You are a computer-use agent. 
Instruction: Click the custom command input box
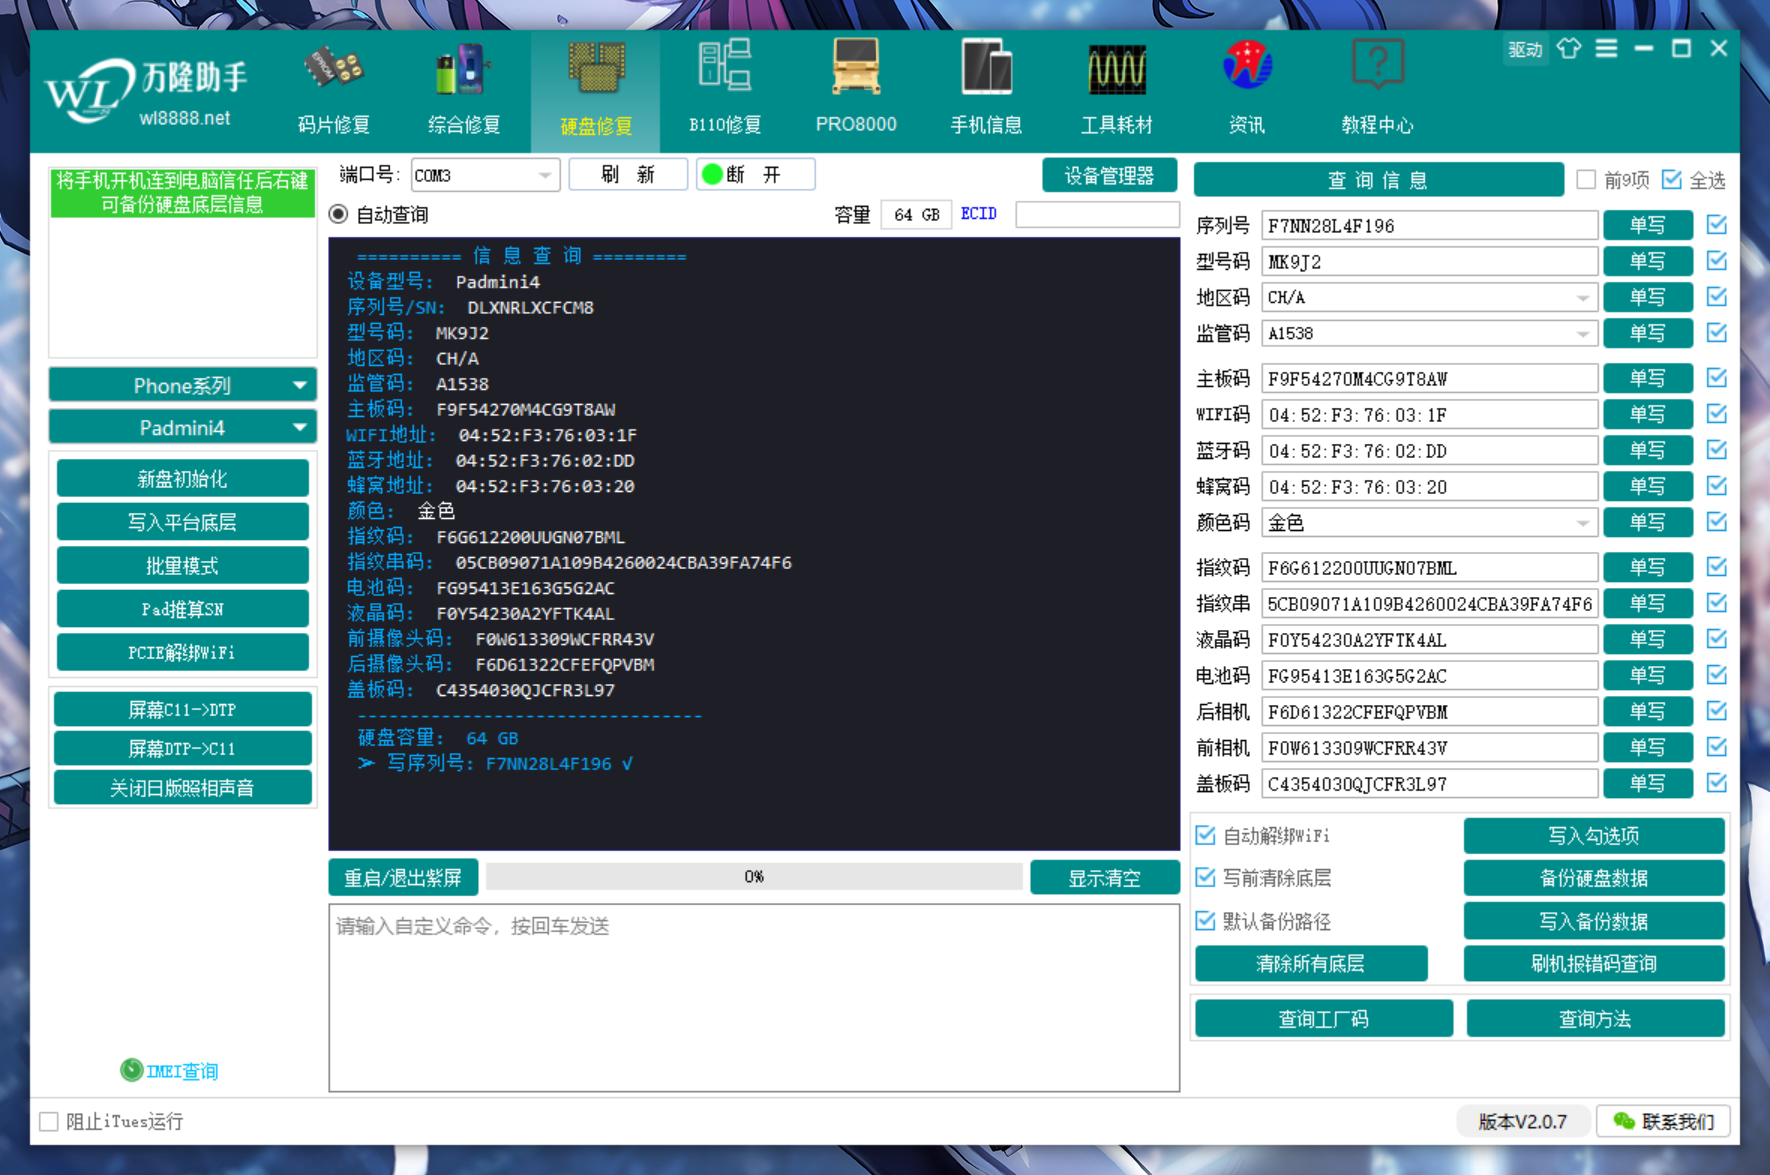(754, 997)
